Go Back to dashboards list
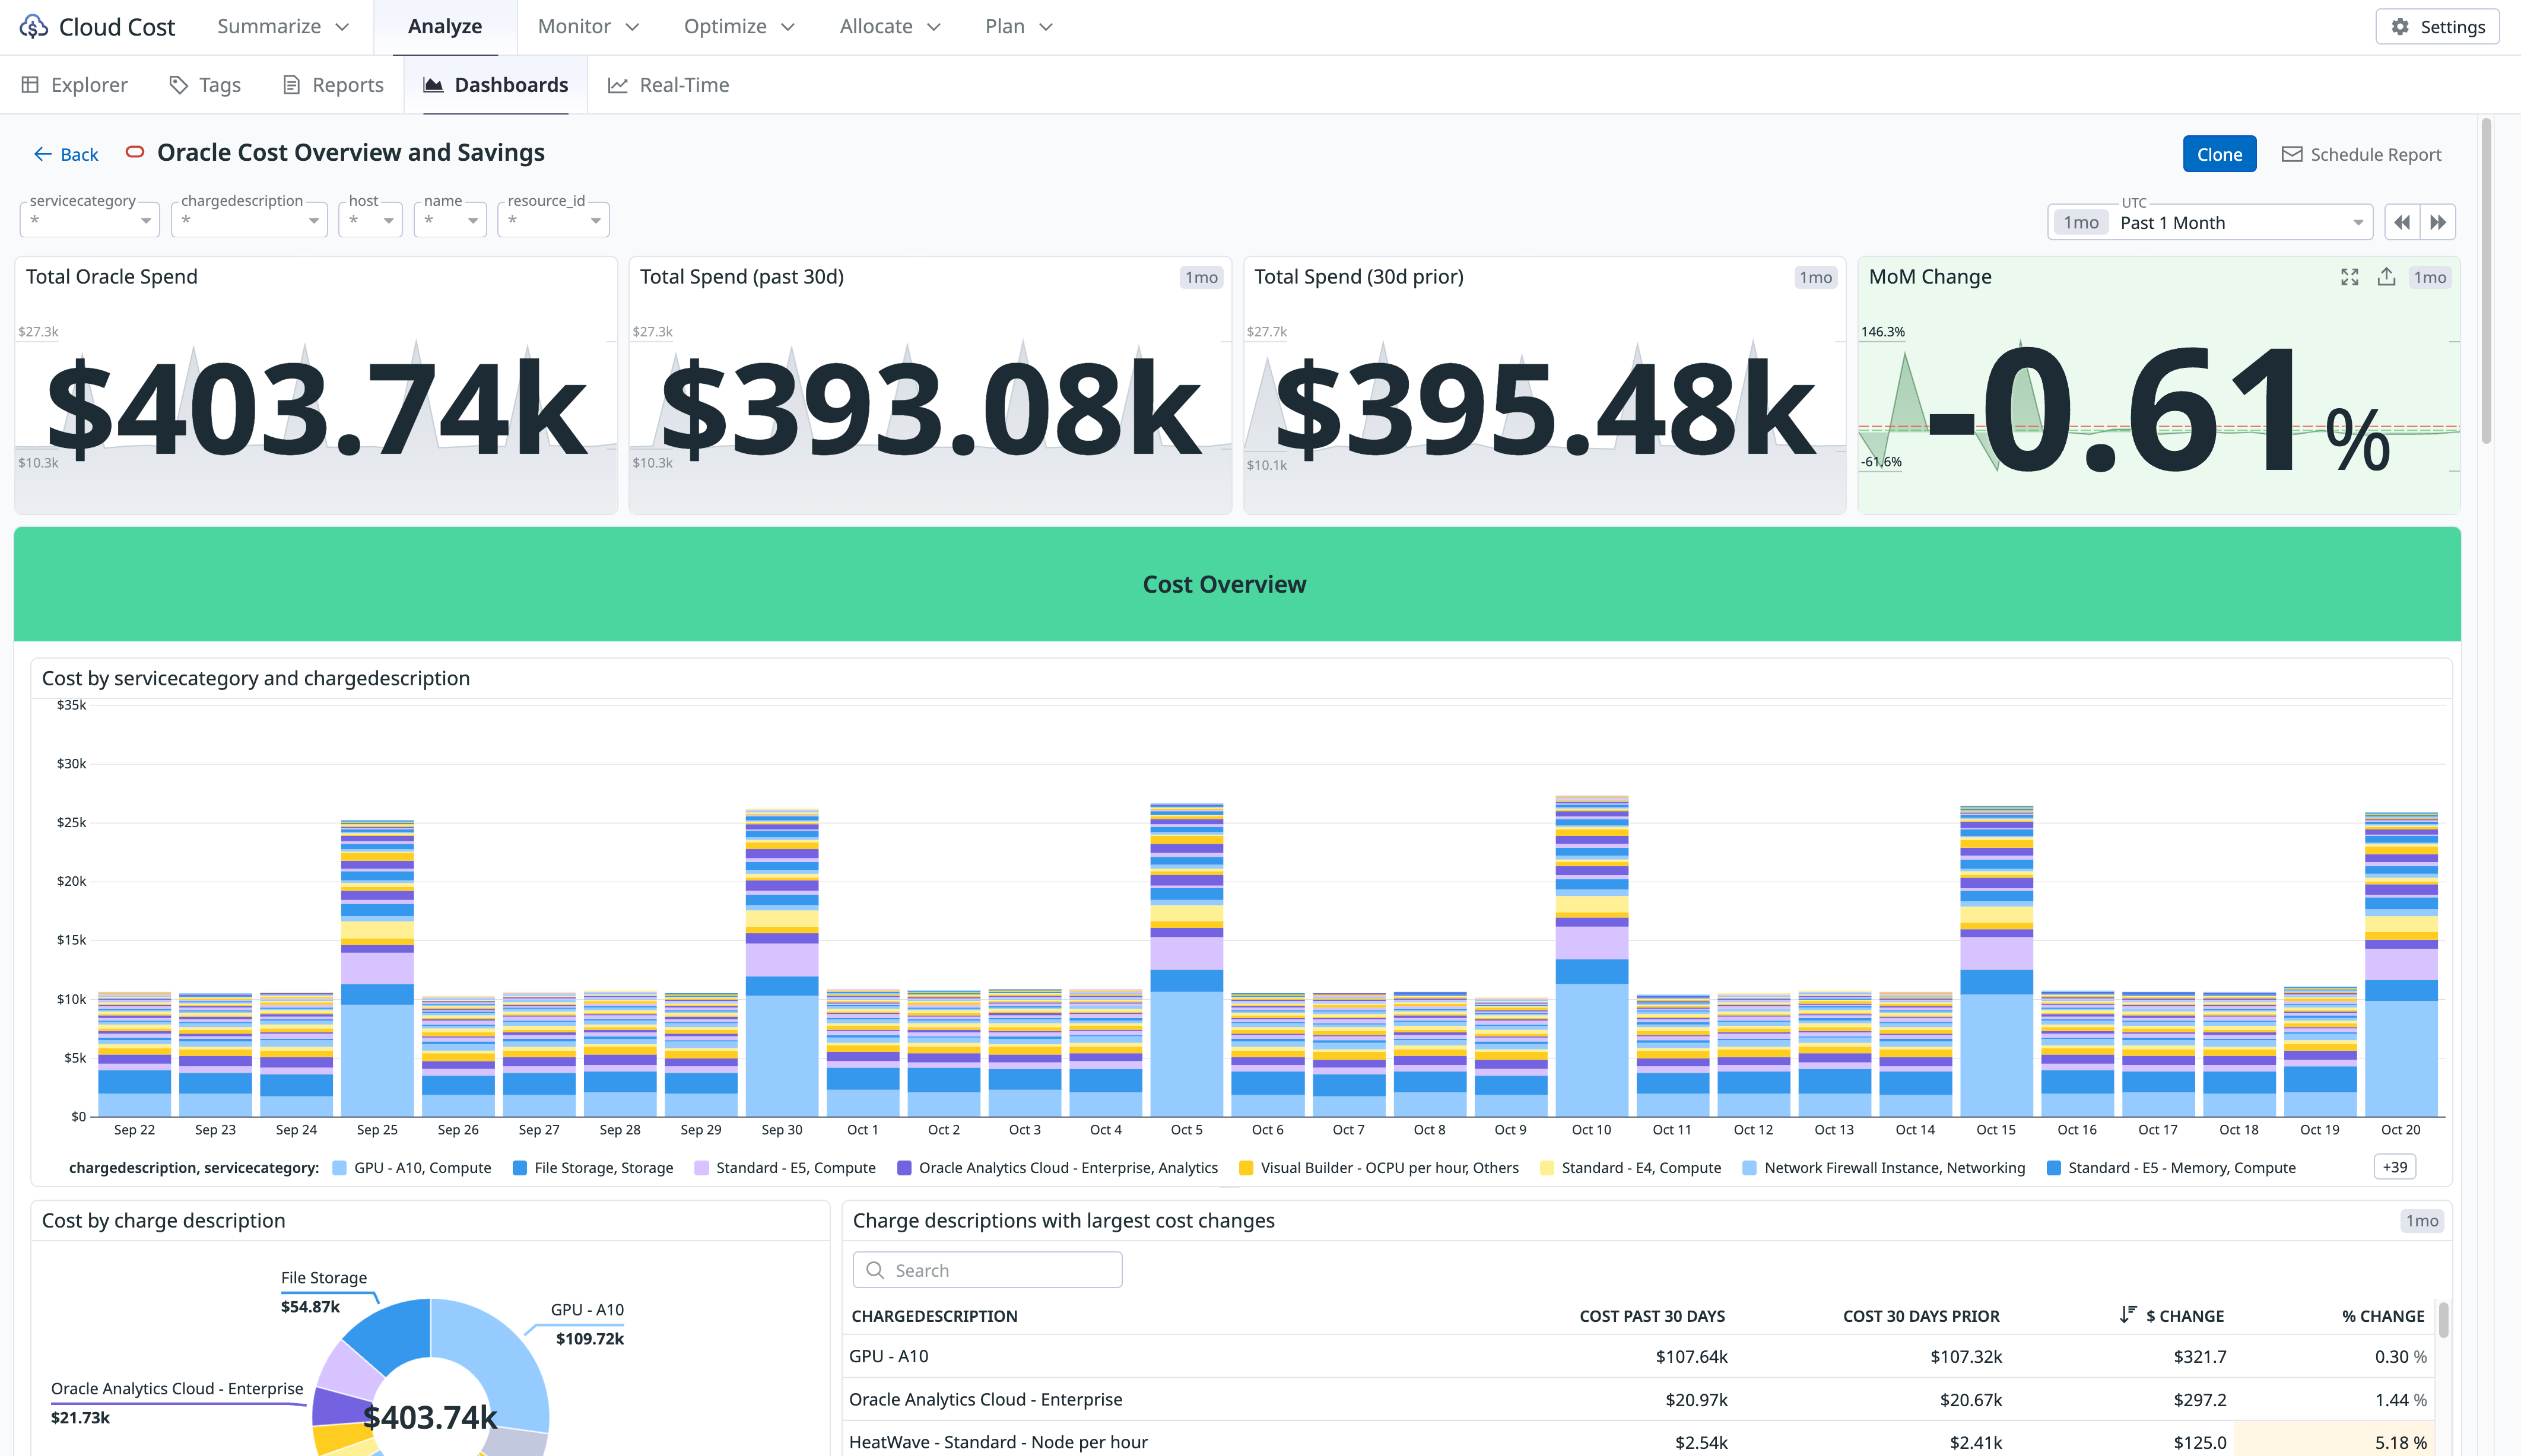The height and width of the screenshot is (1456, 2521). click(66, 154)
